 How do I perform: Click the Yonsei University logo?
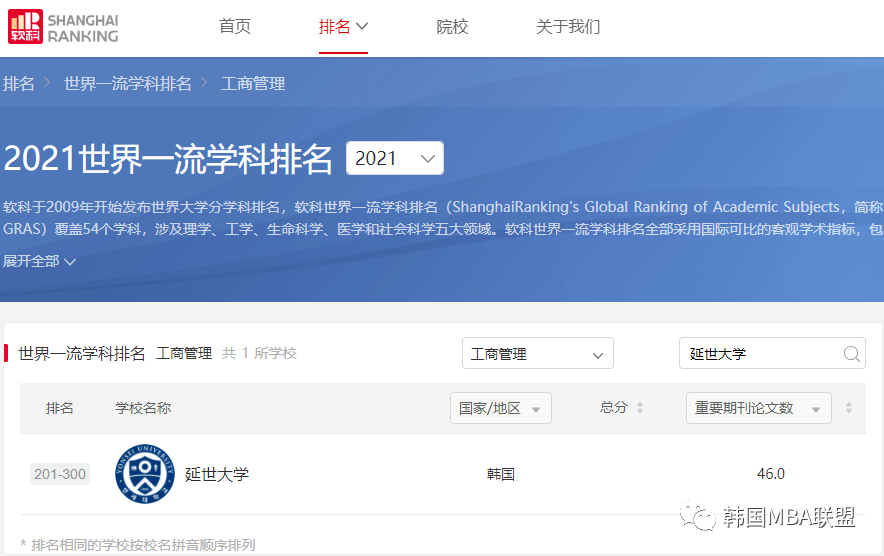click(x=145, y=474)
